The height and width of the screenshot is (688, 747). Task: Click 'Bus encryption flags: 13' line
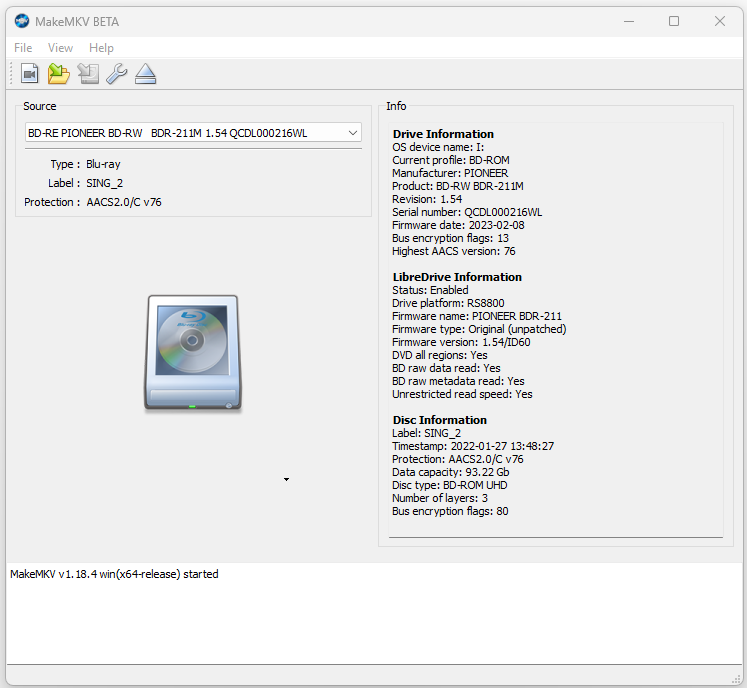[x=450, y=238]
